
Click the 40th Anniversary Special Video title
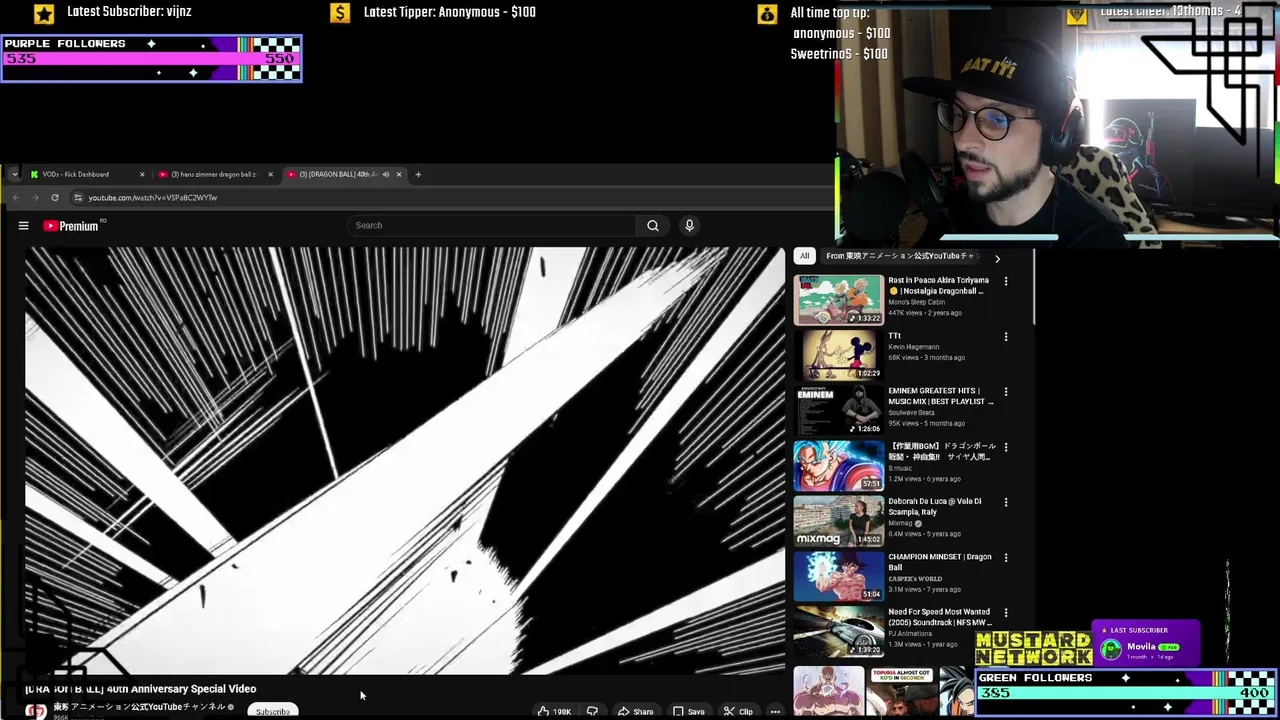[141, 689]
